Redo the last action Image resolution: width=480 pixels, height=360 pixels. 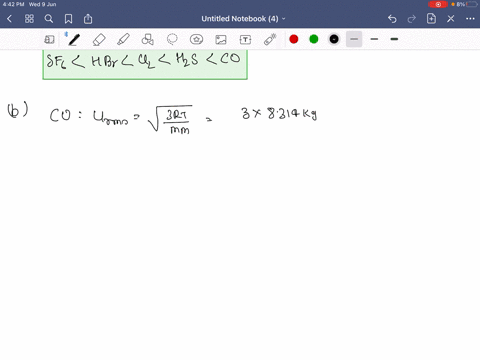[412, 19]
